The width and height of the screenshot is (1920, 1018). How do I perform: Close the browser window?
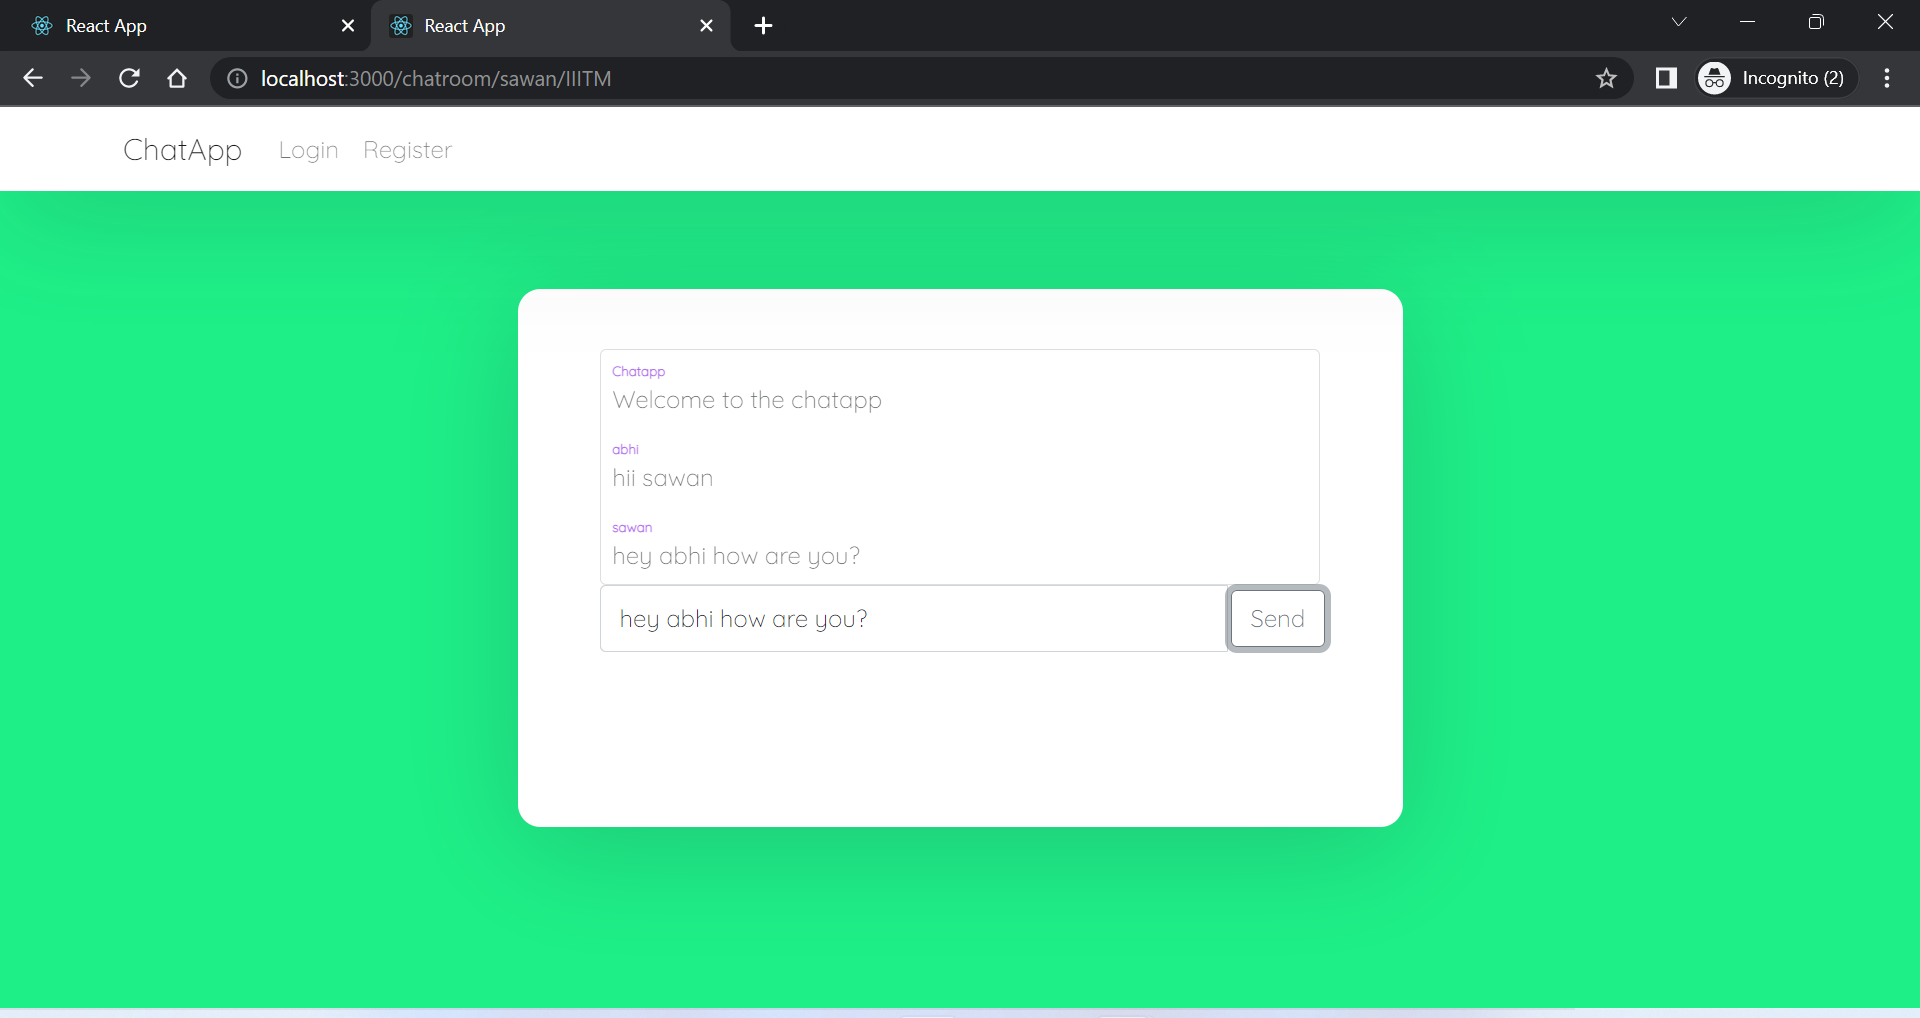click(1885, 22)
